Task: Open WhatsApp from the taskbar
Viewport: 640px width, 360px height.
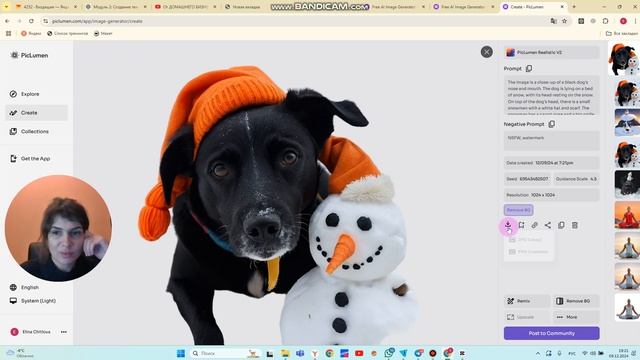Action: tap(389, 353)
